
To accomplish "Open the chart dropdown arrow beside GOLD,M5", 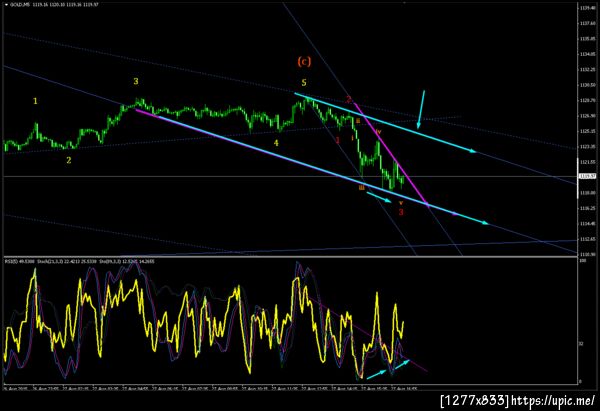I will pyautogui.click(x=6, y=5).
